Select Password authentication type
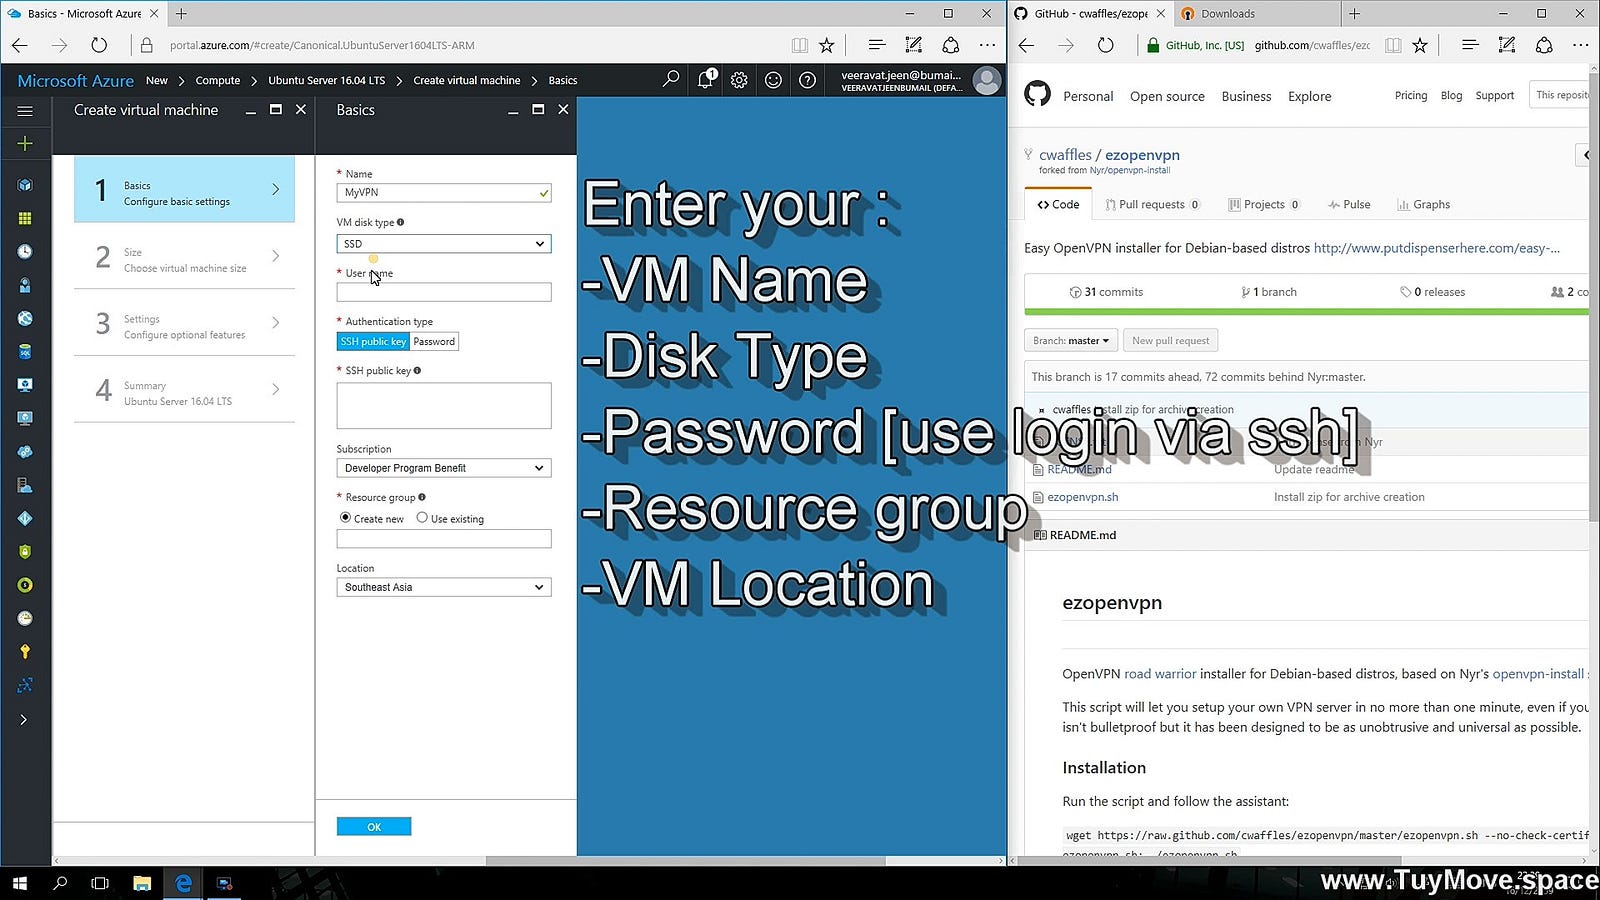Screen dimensions: 1600x900 [x=434, y=341]
